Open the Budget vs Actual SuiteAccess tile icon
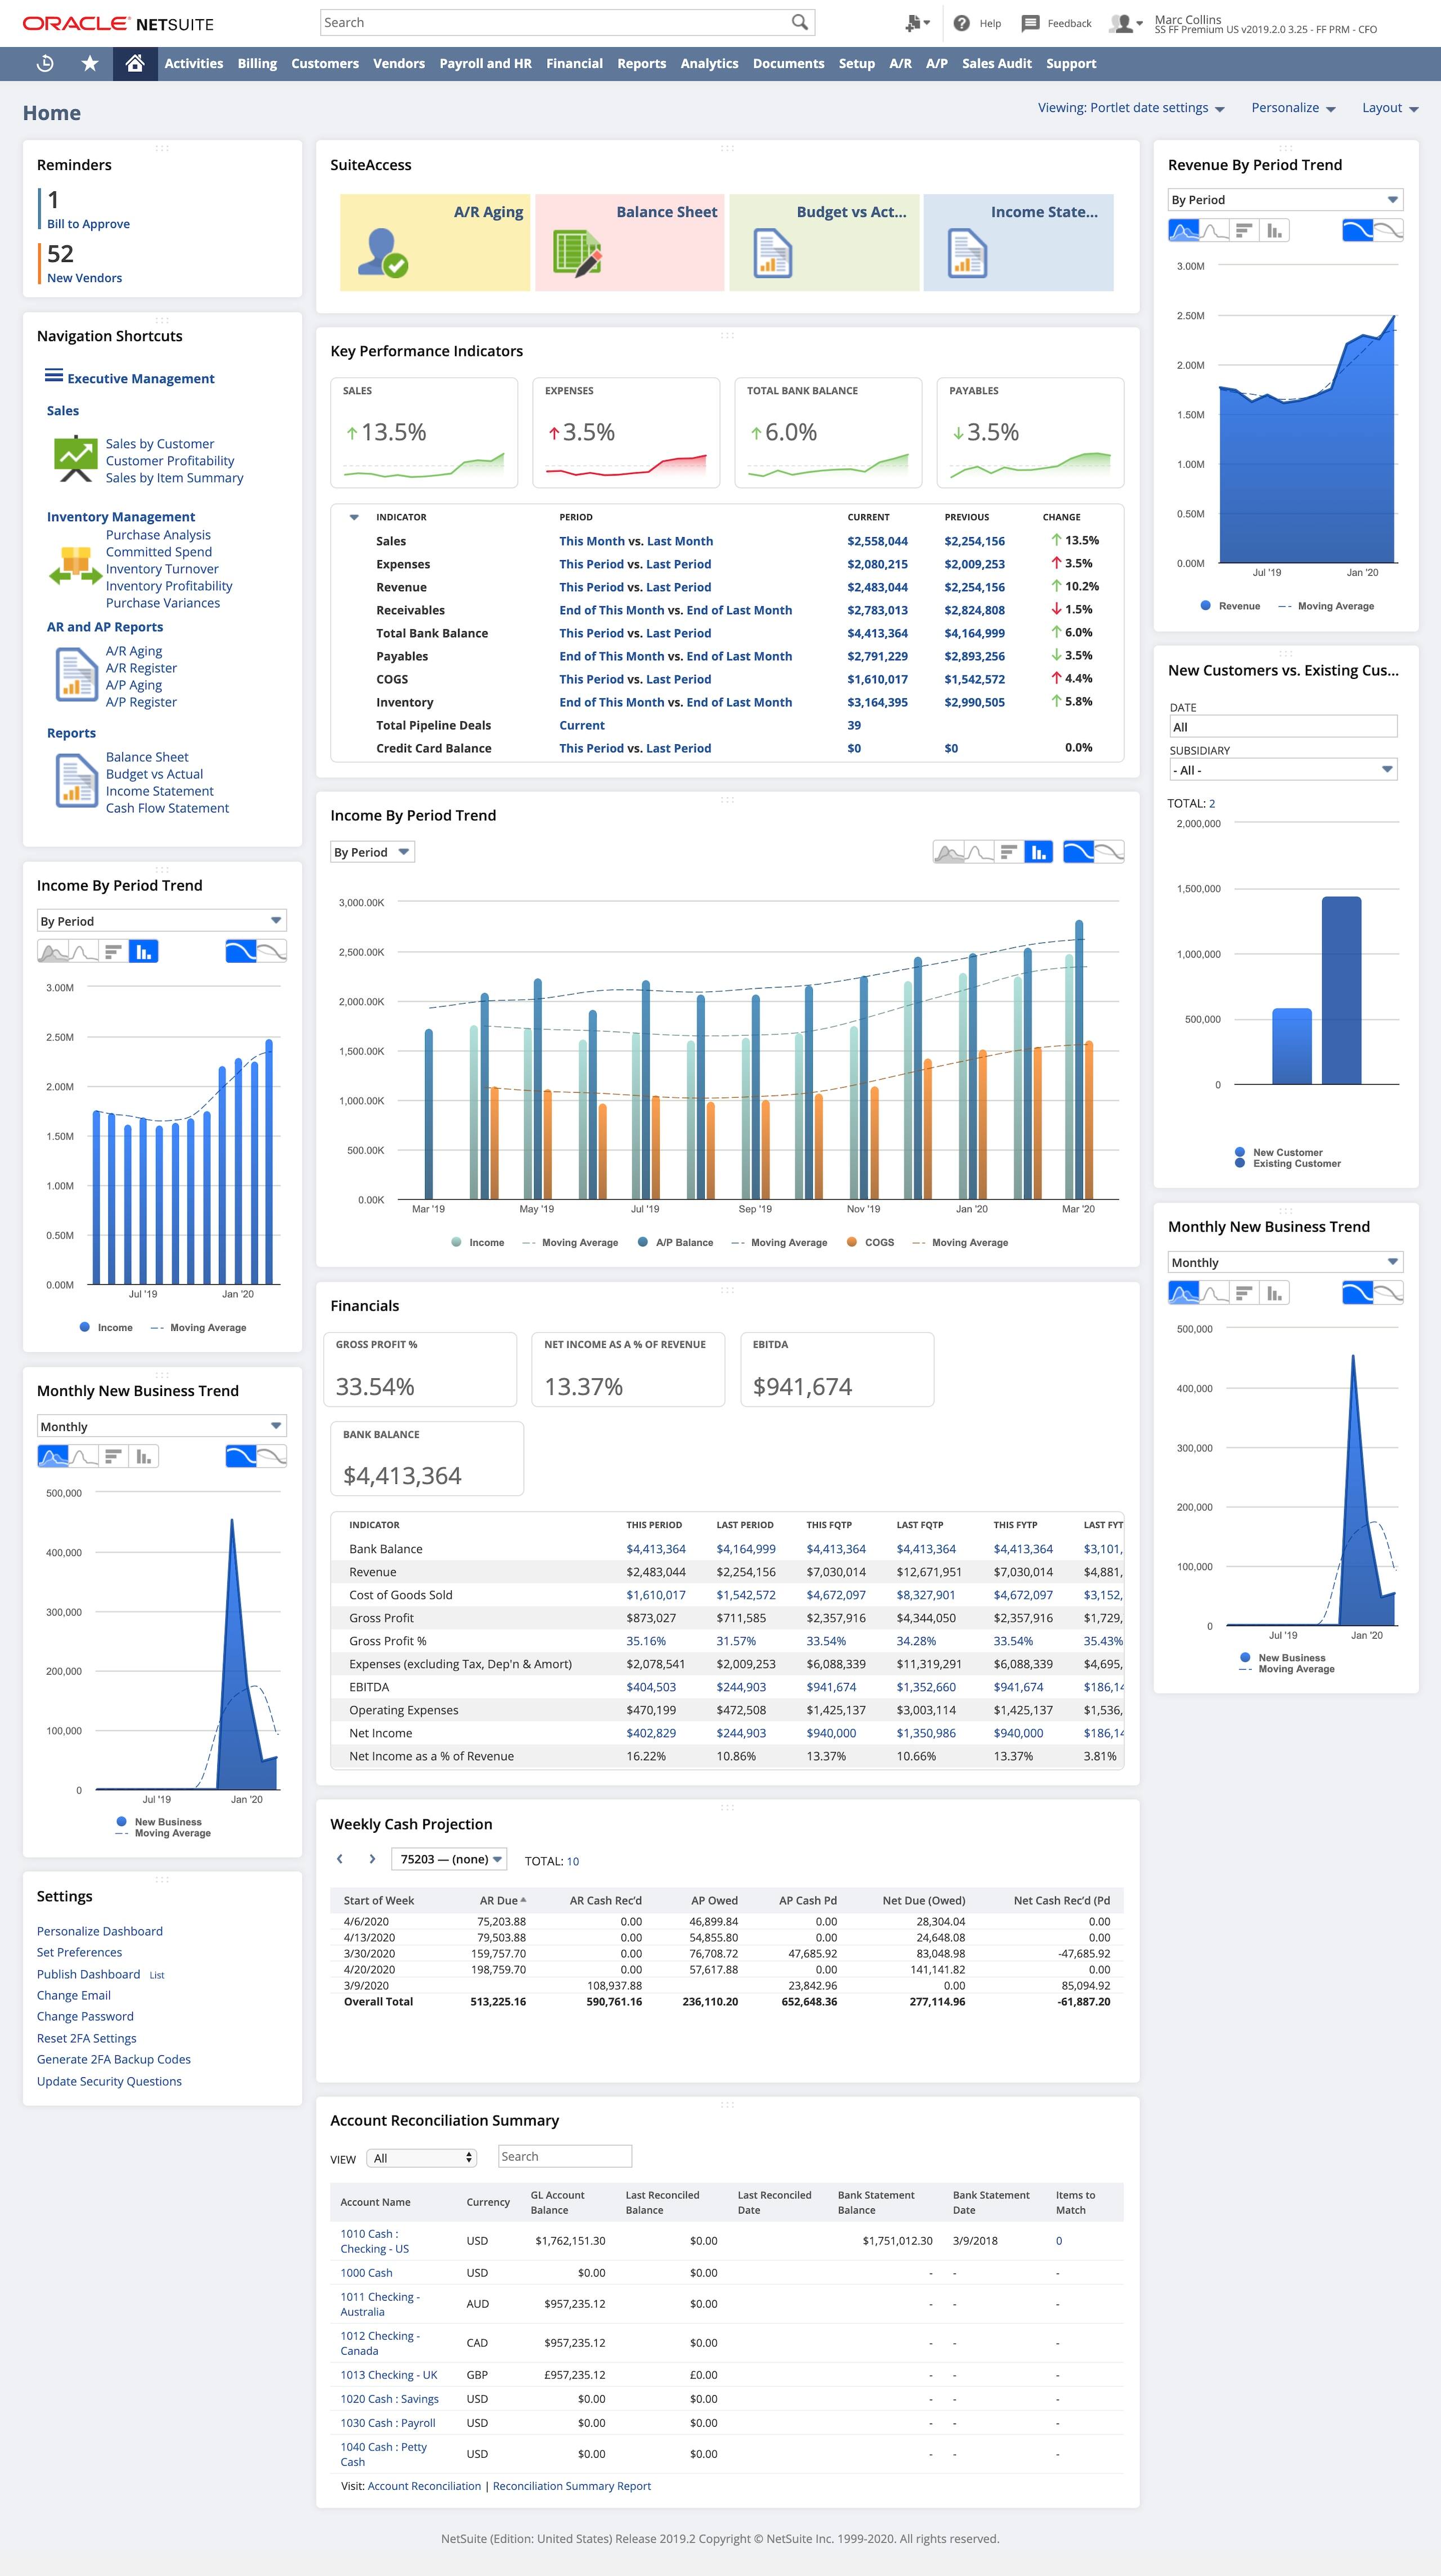Image resolution: width=1441 pixels, height=2576 pixels. pos(772,253)
